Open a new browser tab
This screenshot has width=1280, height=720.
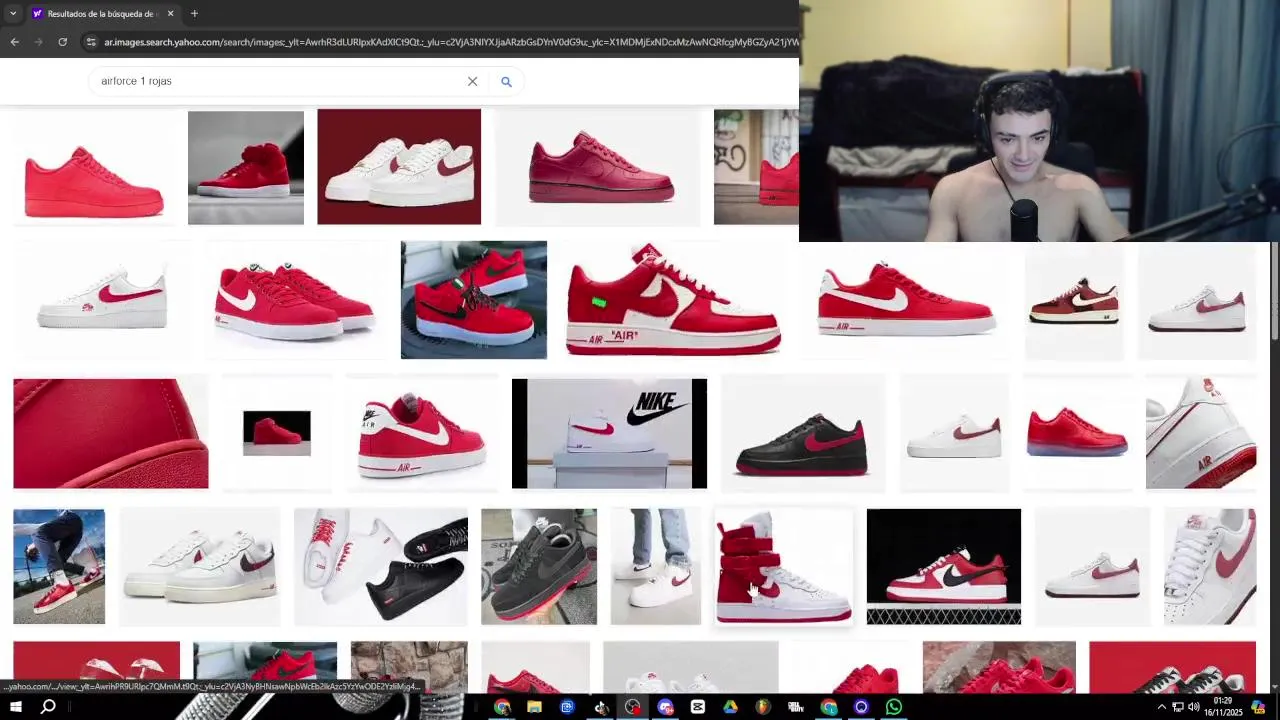[x=194, y=13]
